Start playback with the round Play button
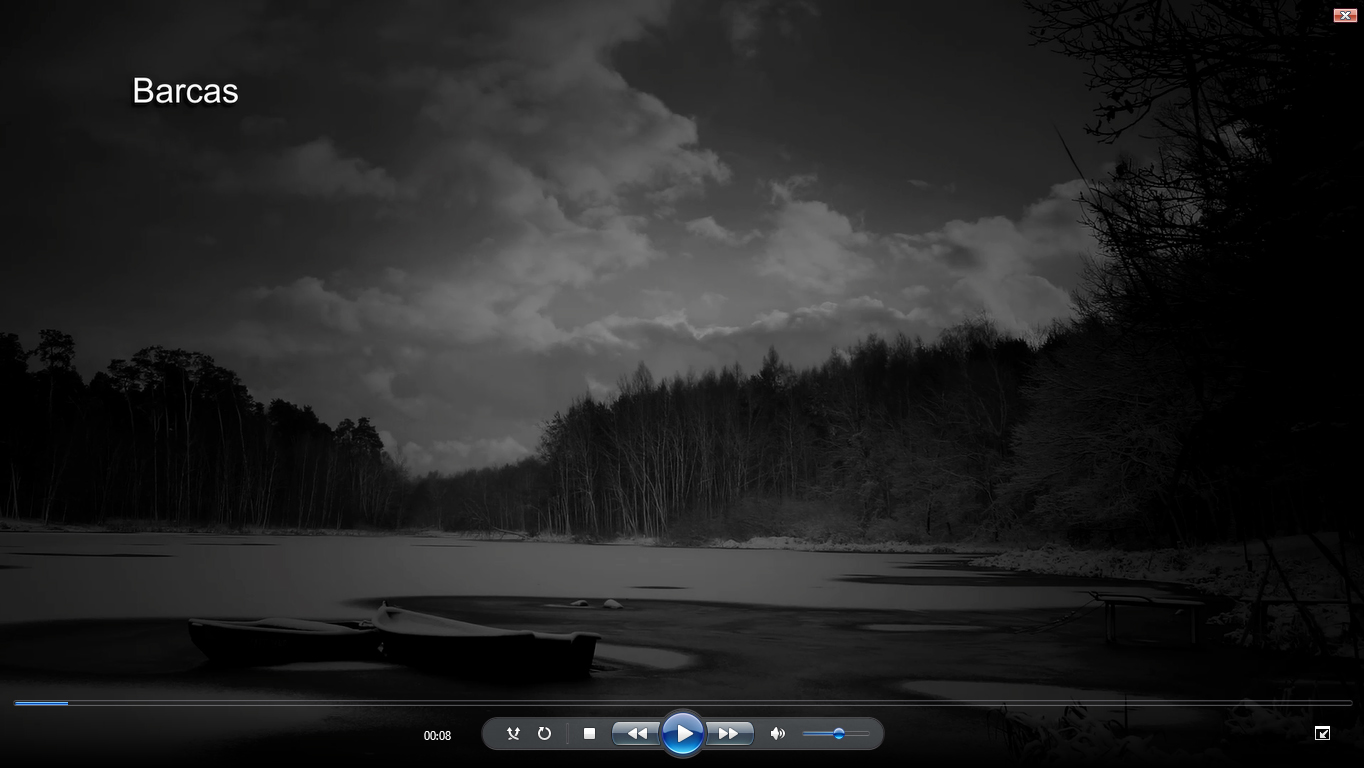The image size is (1364, 768). coord(683,734)
